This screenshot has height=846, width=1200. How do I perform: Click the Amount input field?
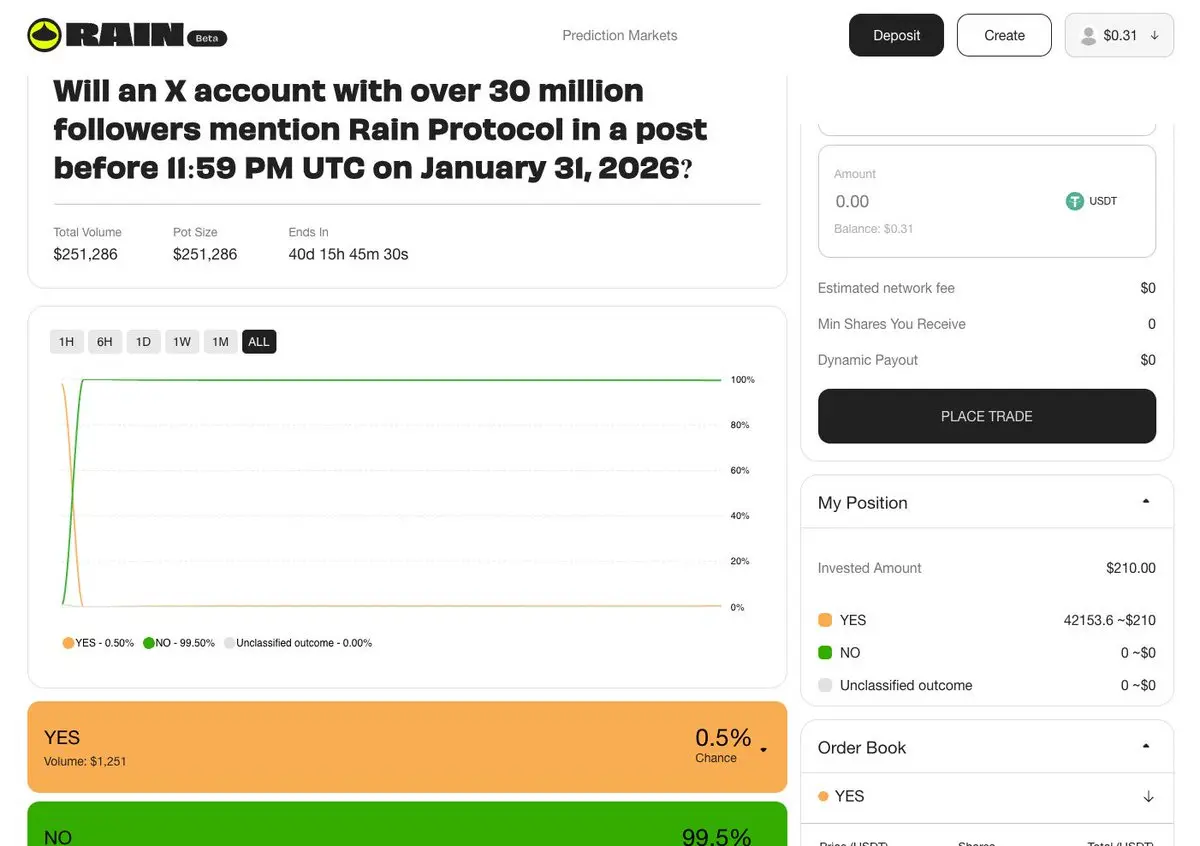940,201
